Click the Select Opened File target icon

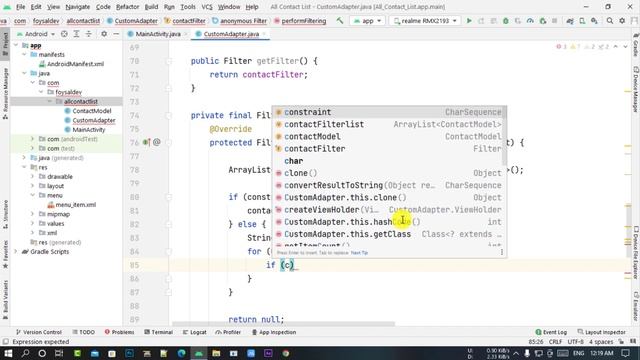click(x=64, y=34)
